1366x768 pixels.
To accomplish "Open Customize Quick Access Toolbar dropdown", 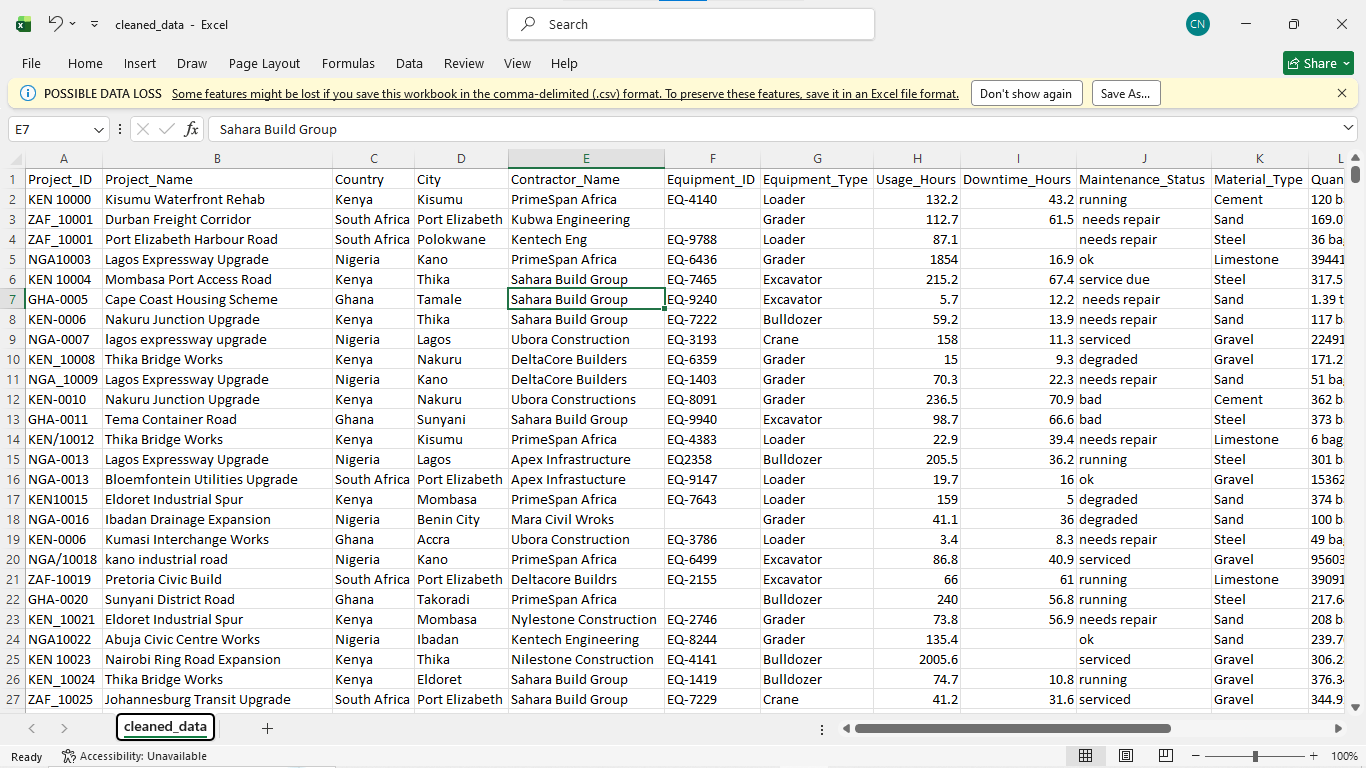I will 94,24.
